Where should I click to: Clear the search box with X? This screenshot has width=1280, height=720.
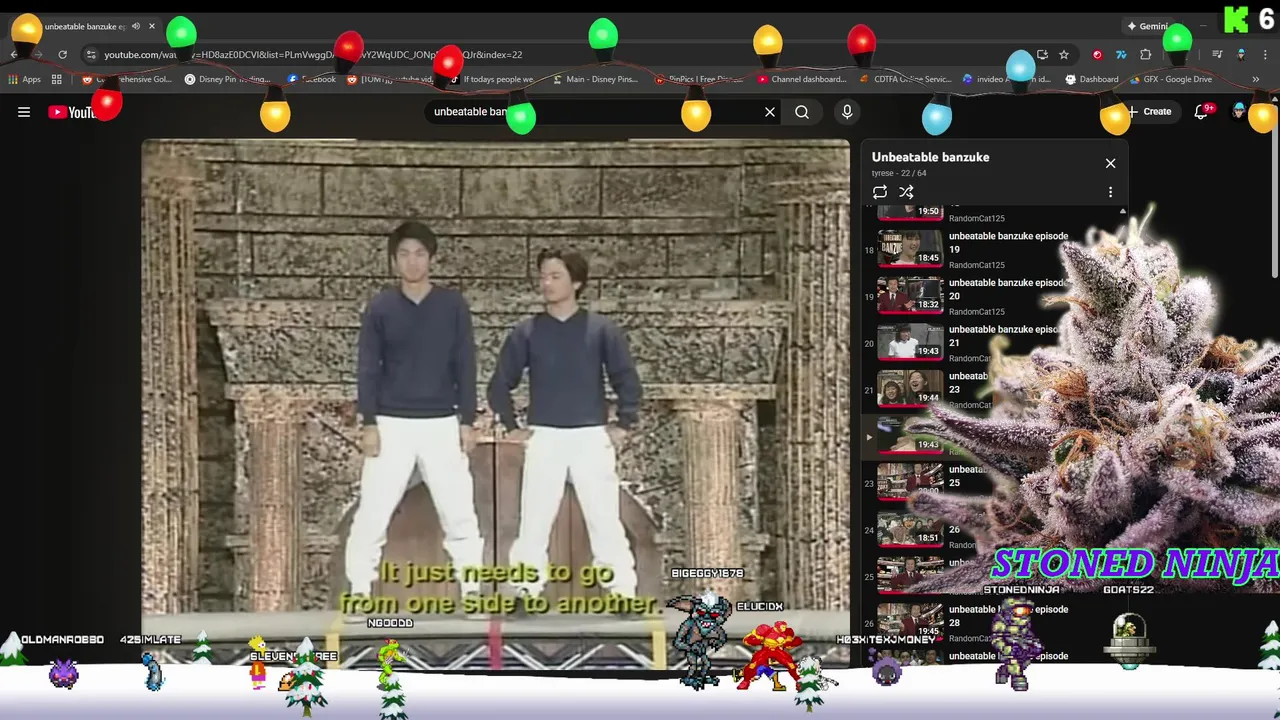[x=770, y=112]
